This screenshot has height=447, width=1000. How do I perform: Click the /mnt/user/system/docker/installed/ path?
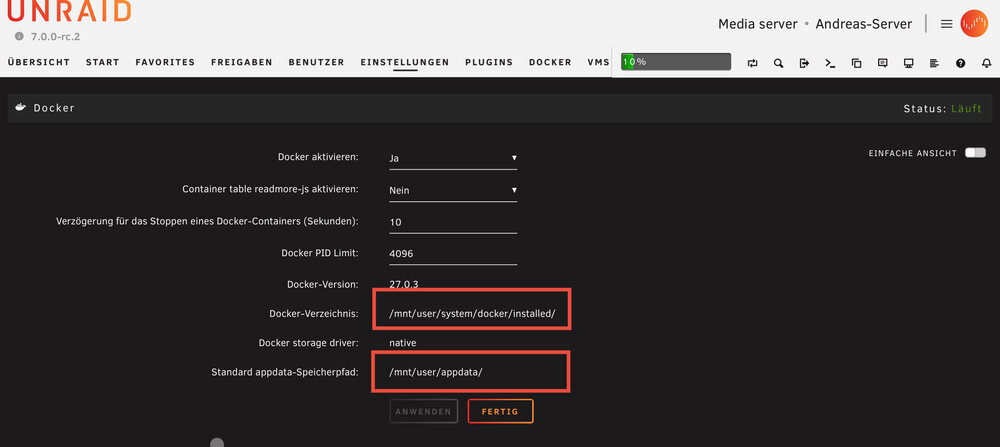coord(473,314)
